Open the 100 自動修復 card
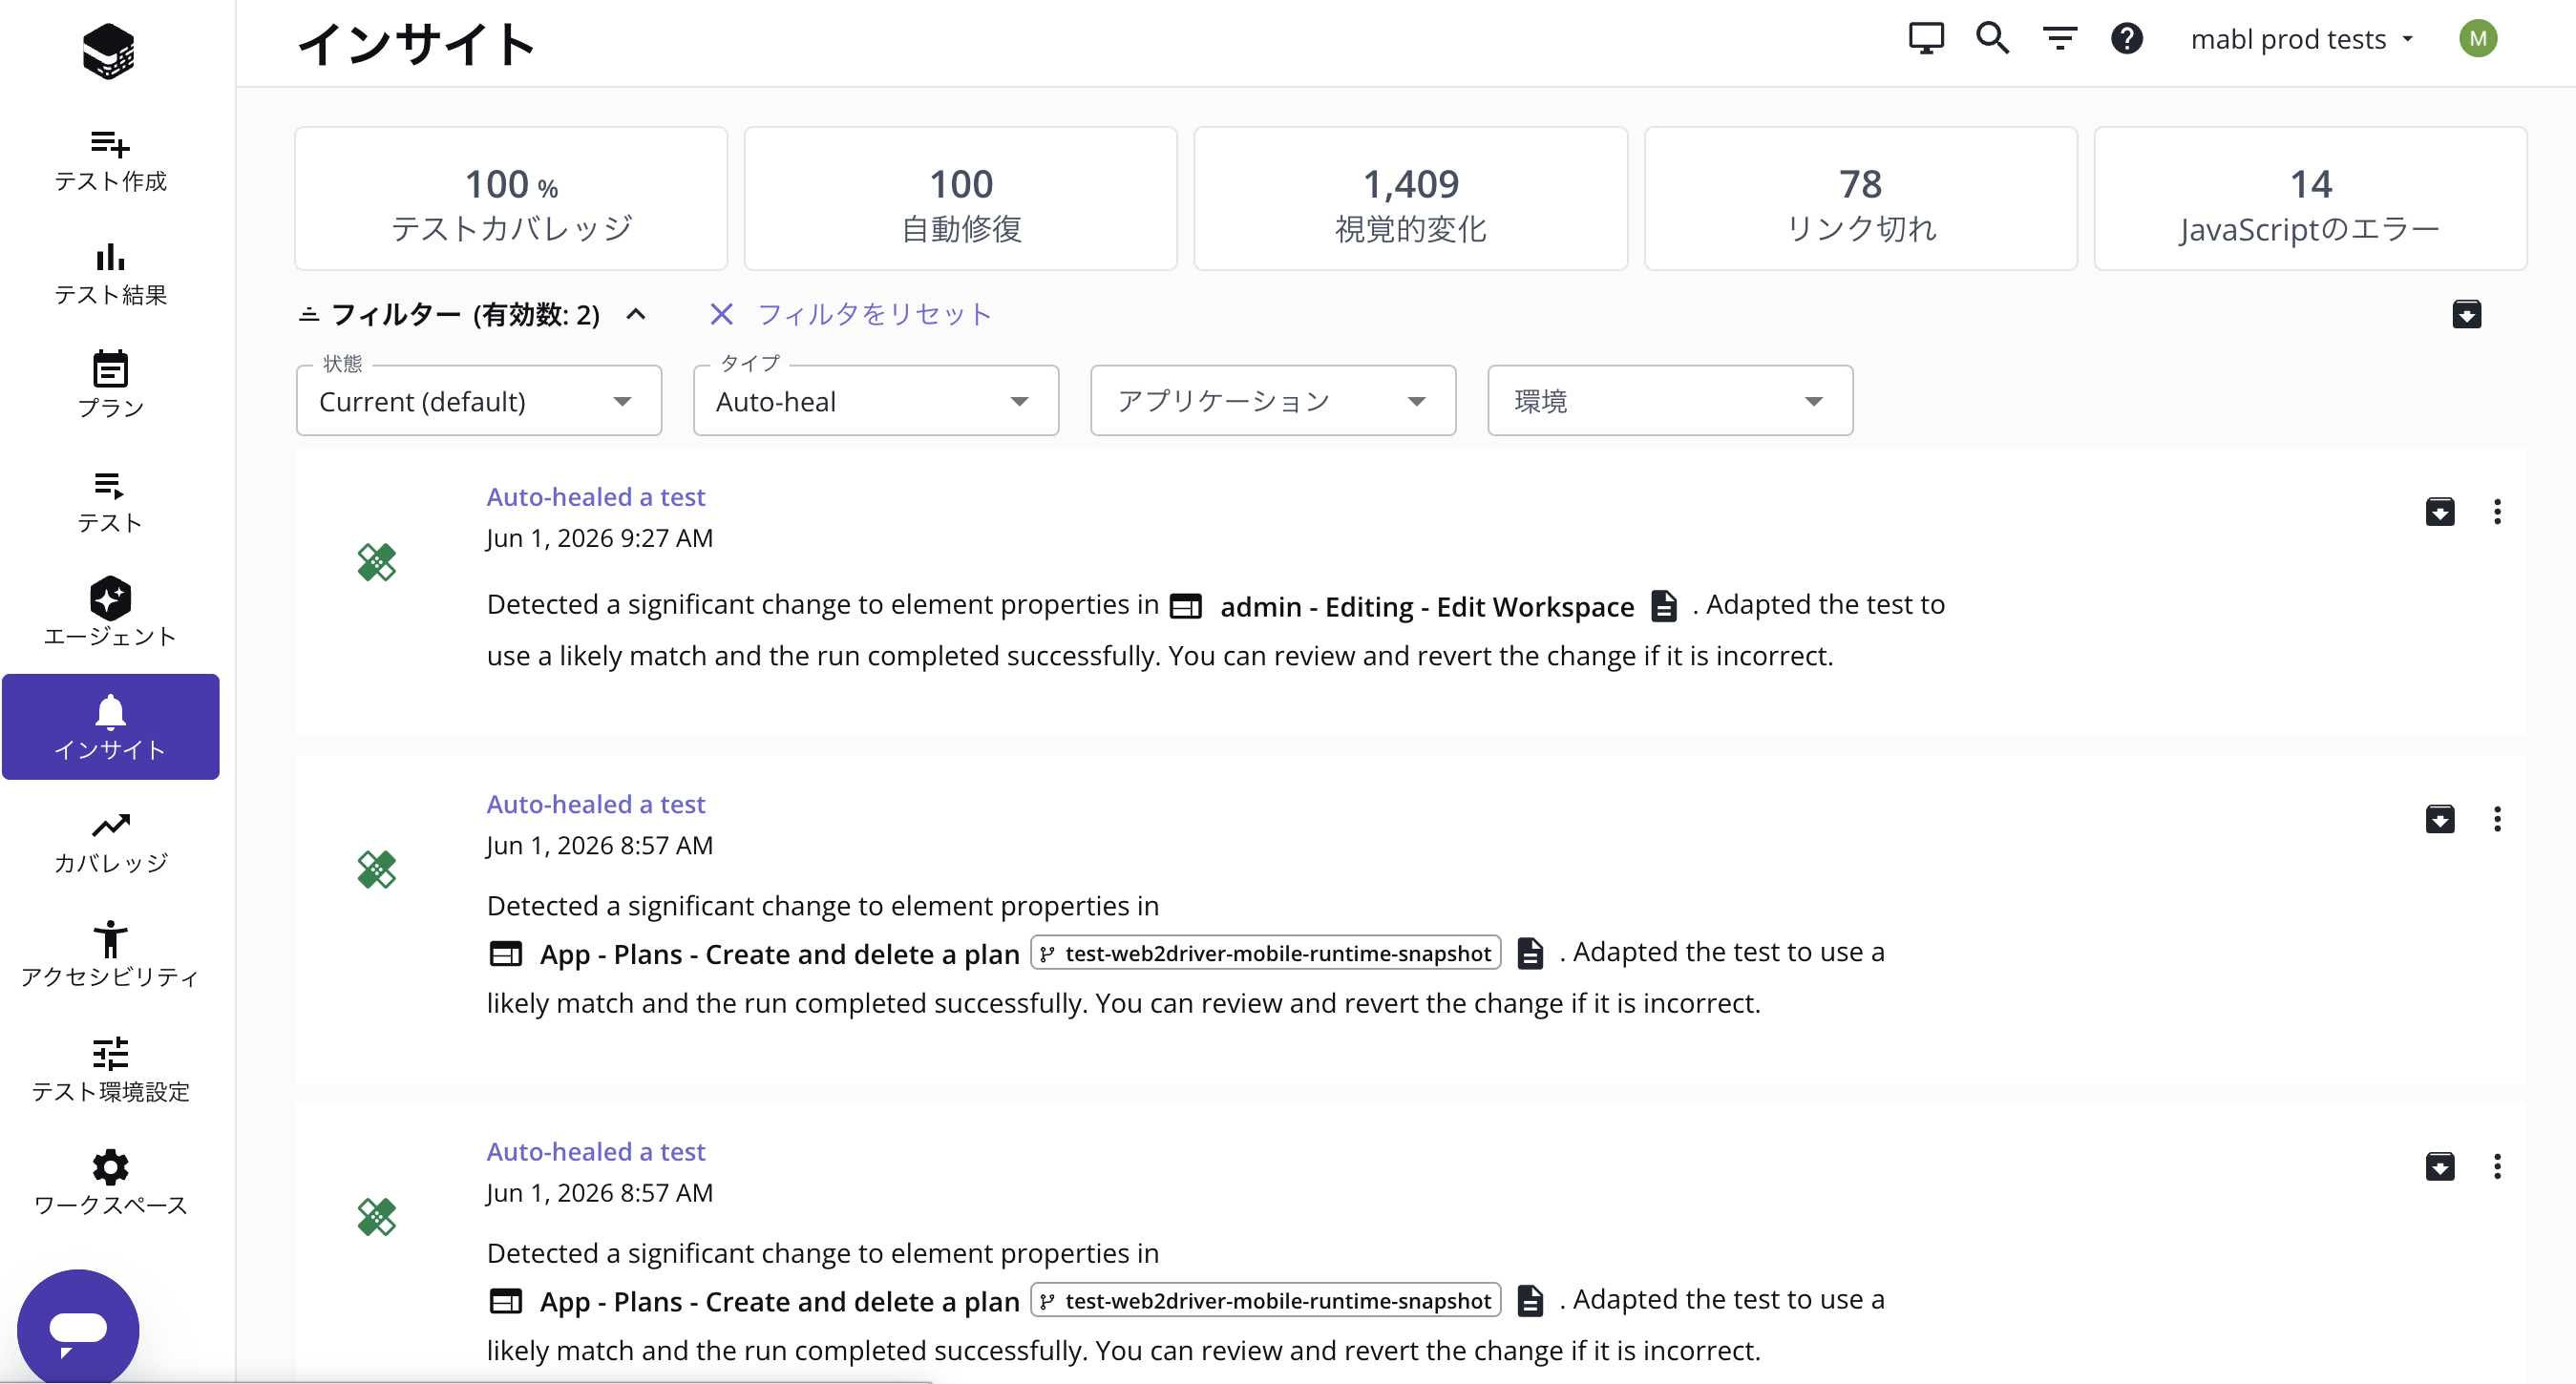This screenshot has height=1384, width=2576. 961,198
